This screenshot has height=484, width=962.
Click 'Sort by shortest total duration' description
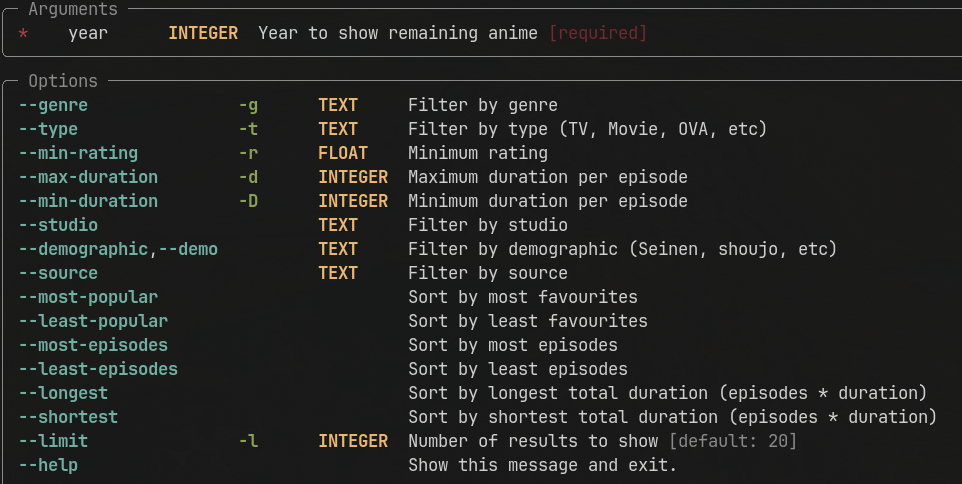(672, 417)
